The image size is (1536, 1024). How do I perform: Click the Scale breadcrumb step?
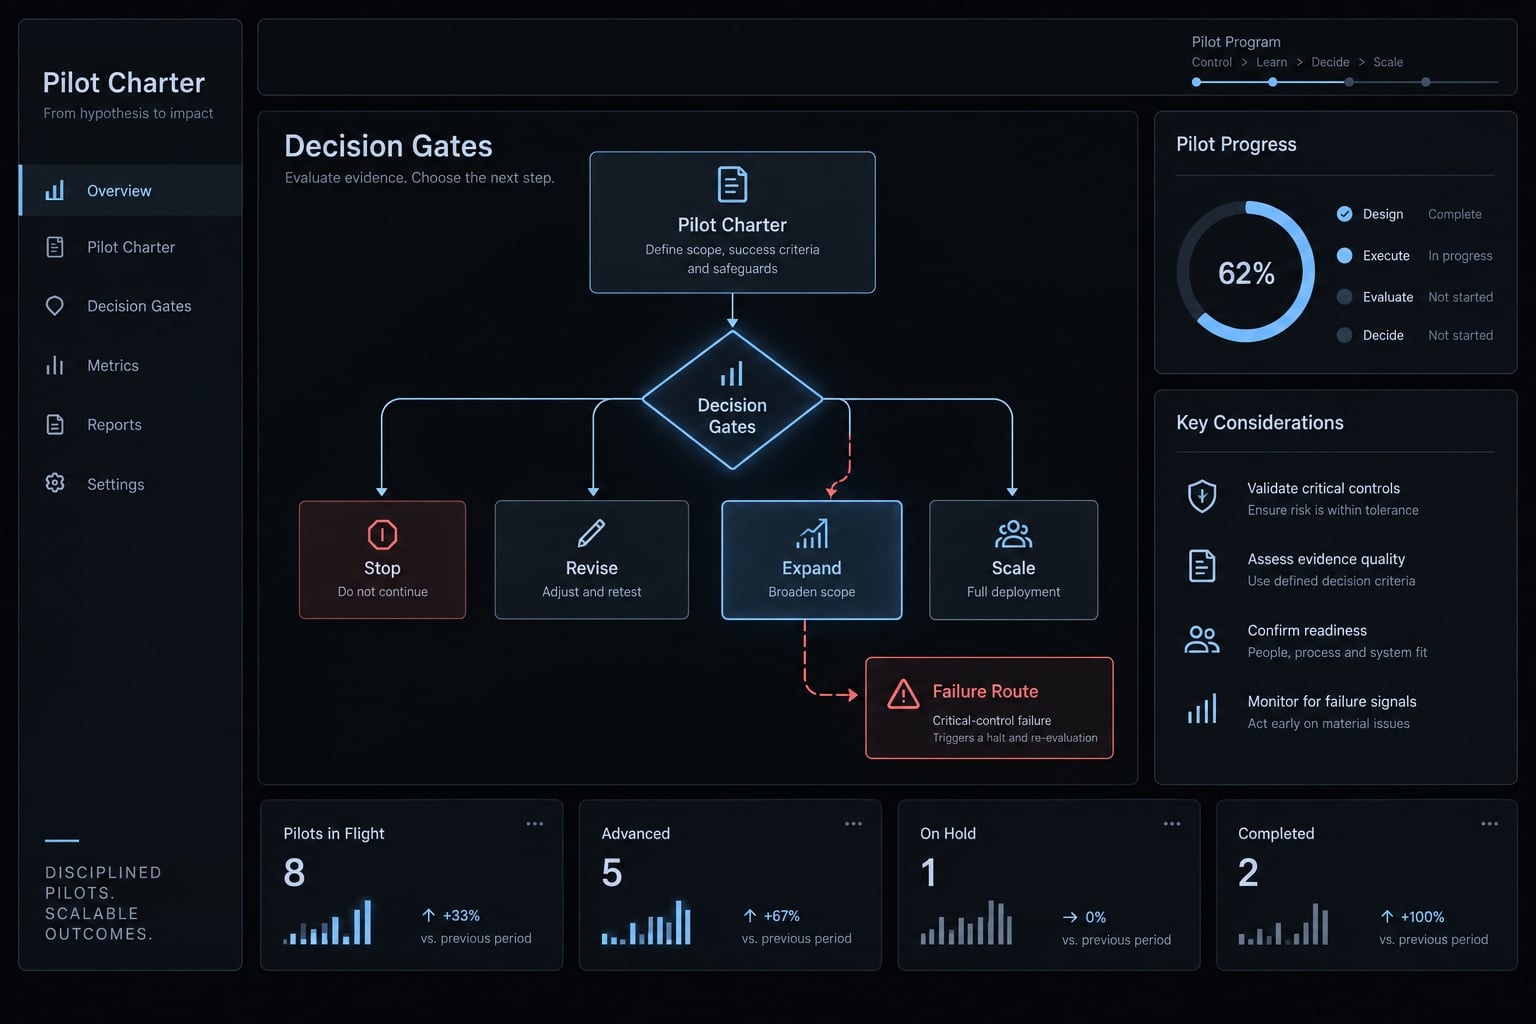pyautogui.click(x=1388, y=62)
